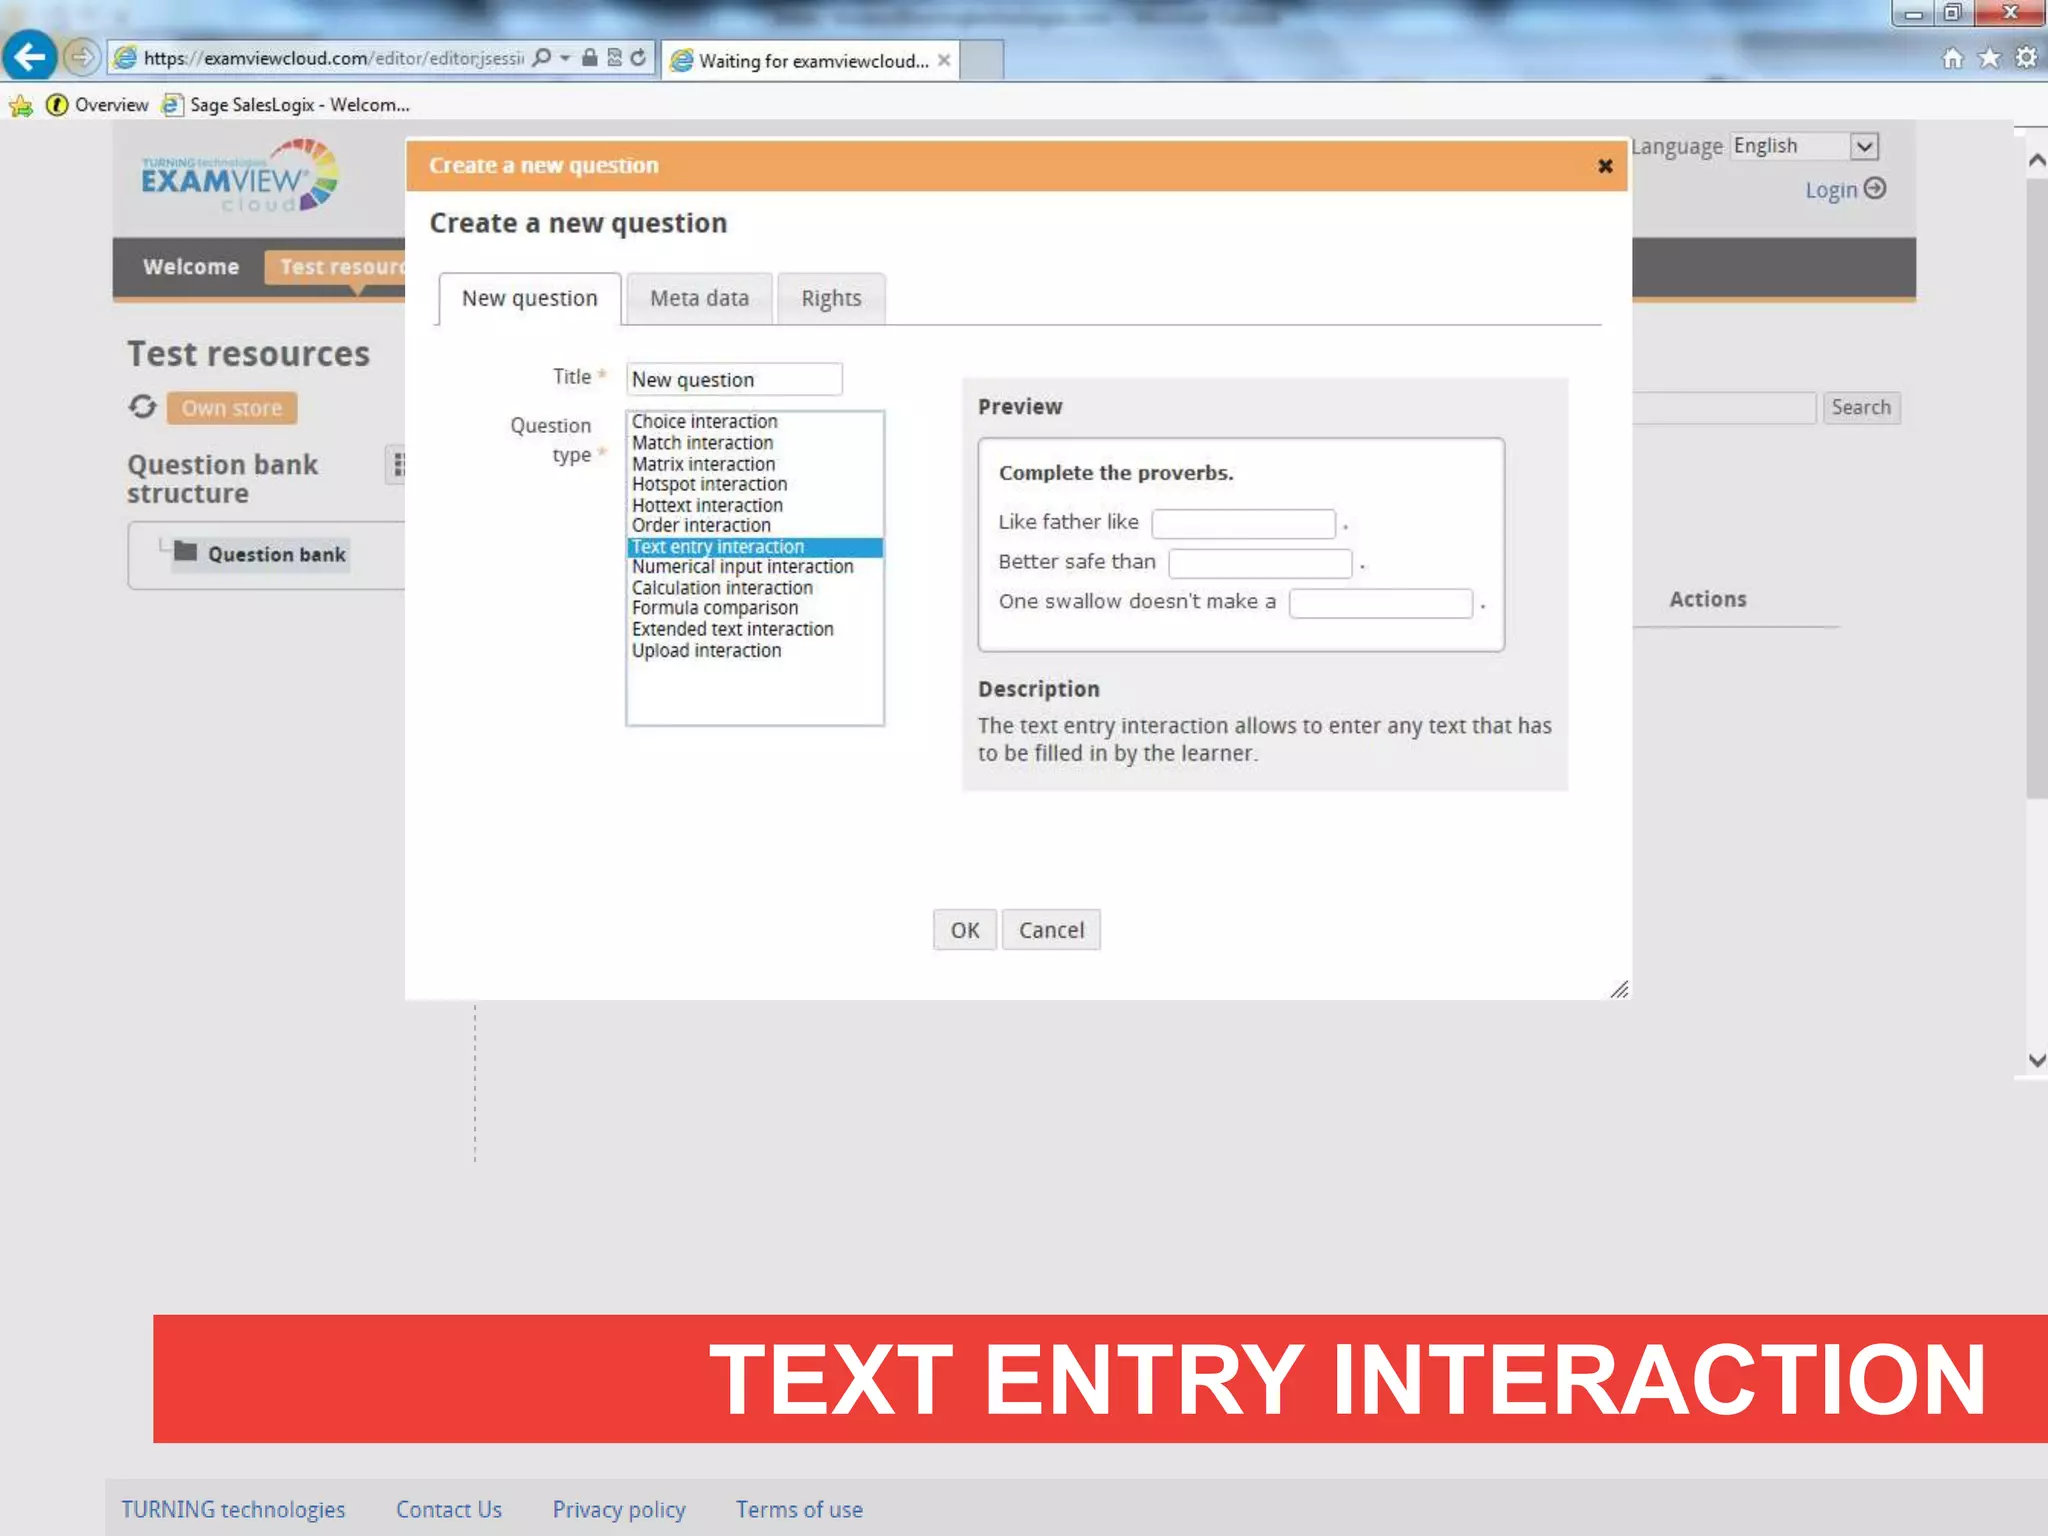Open the Favorites star icon
2048x1536 pixels.
click(1989, 58)
